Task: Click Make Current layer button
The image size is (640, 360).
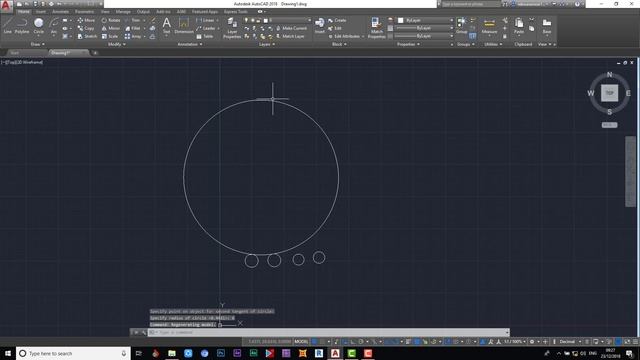Action: coord(291,28)
